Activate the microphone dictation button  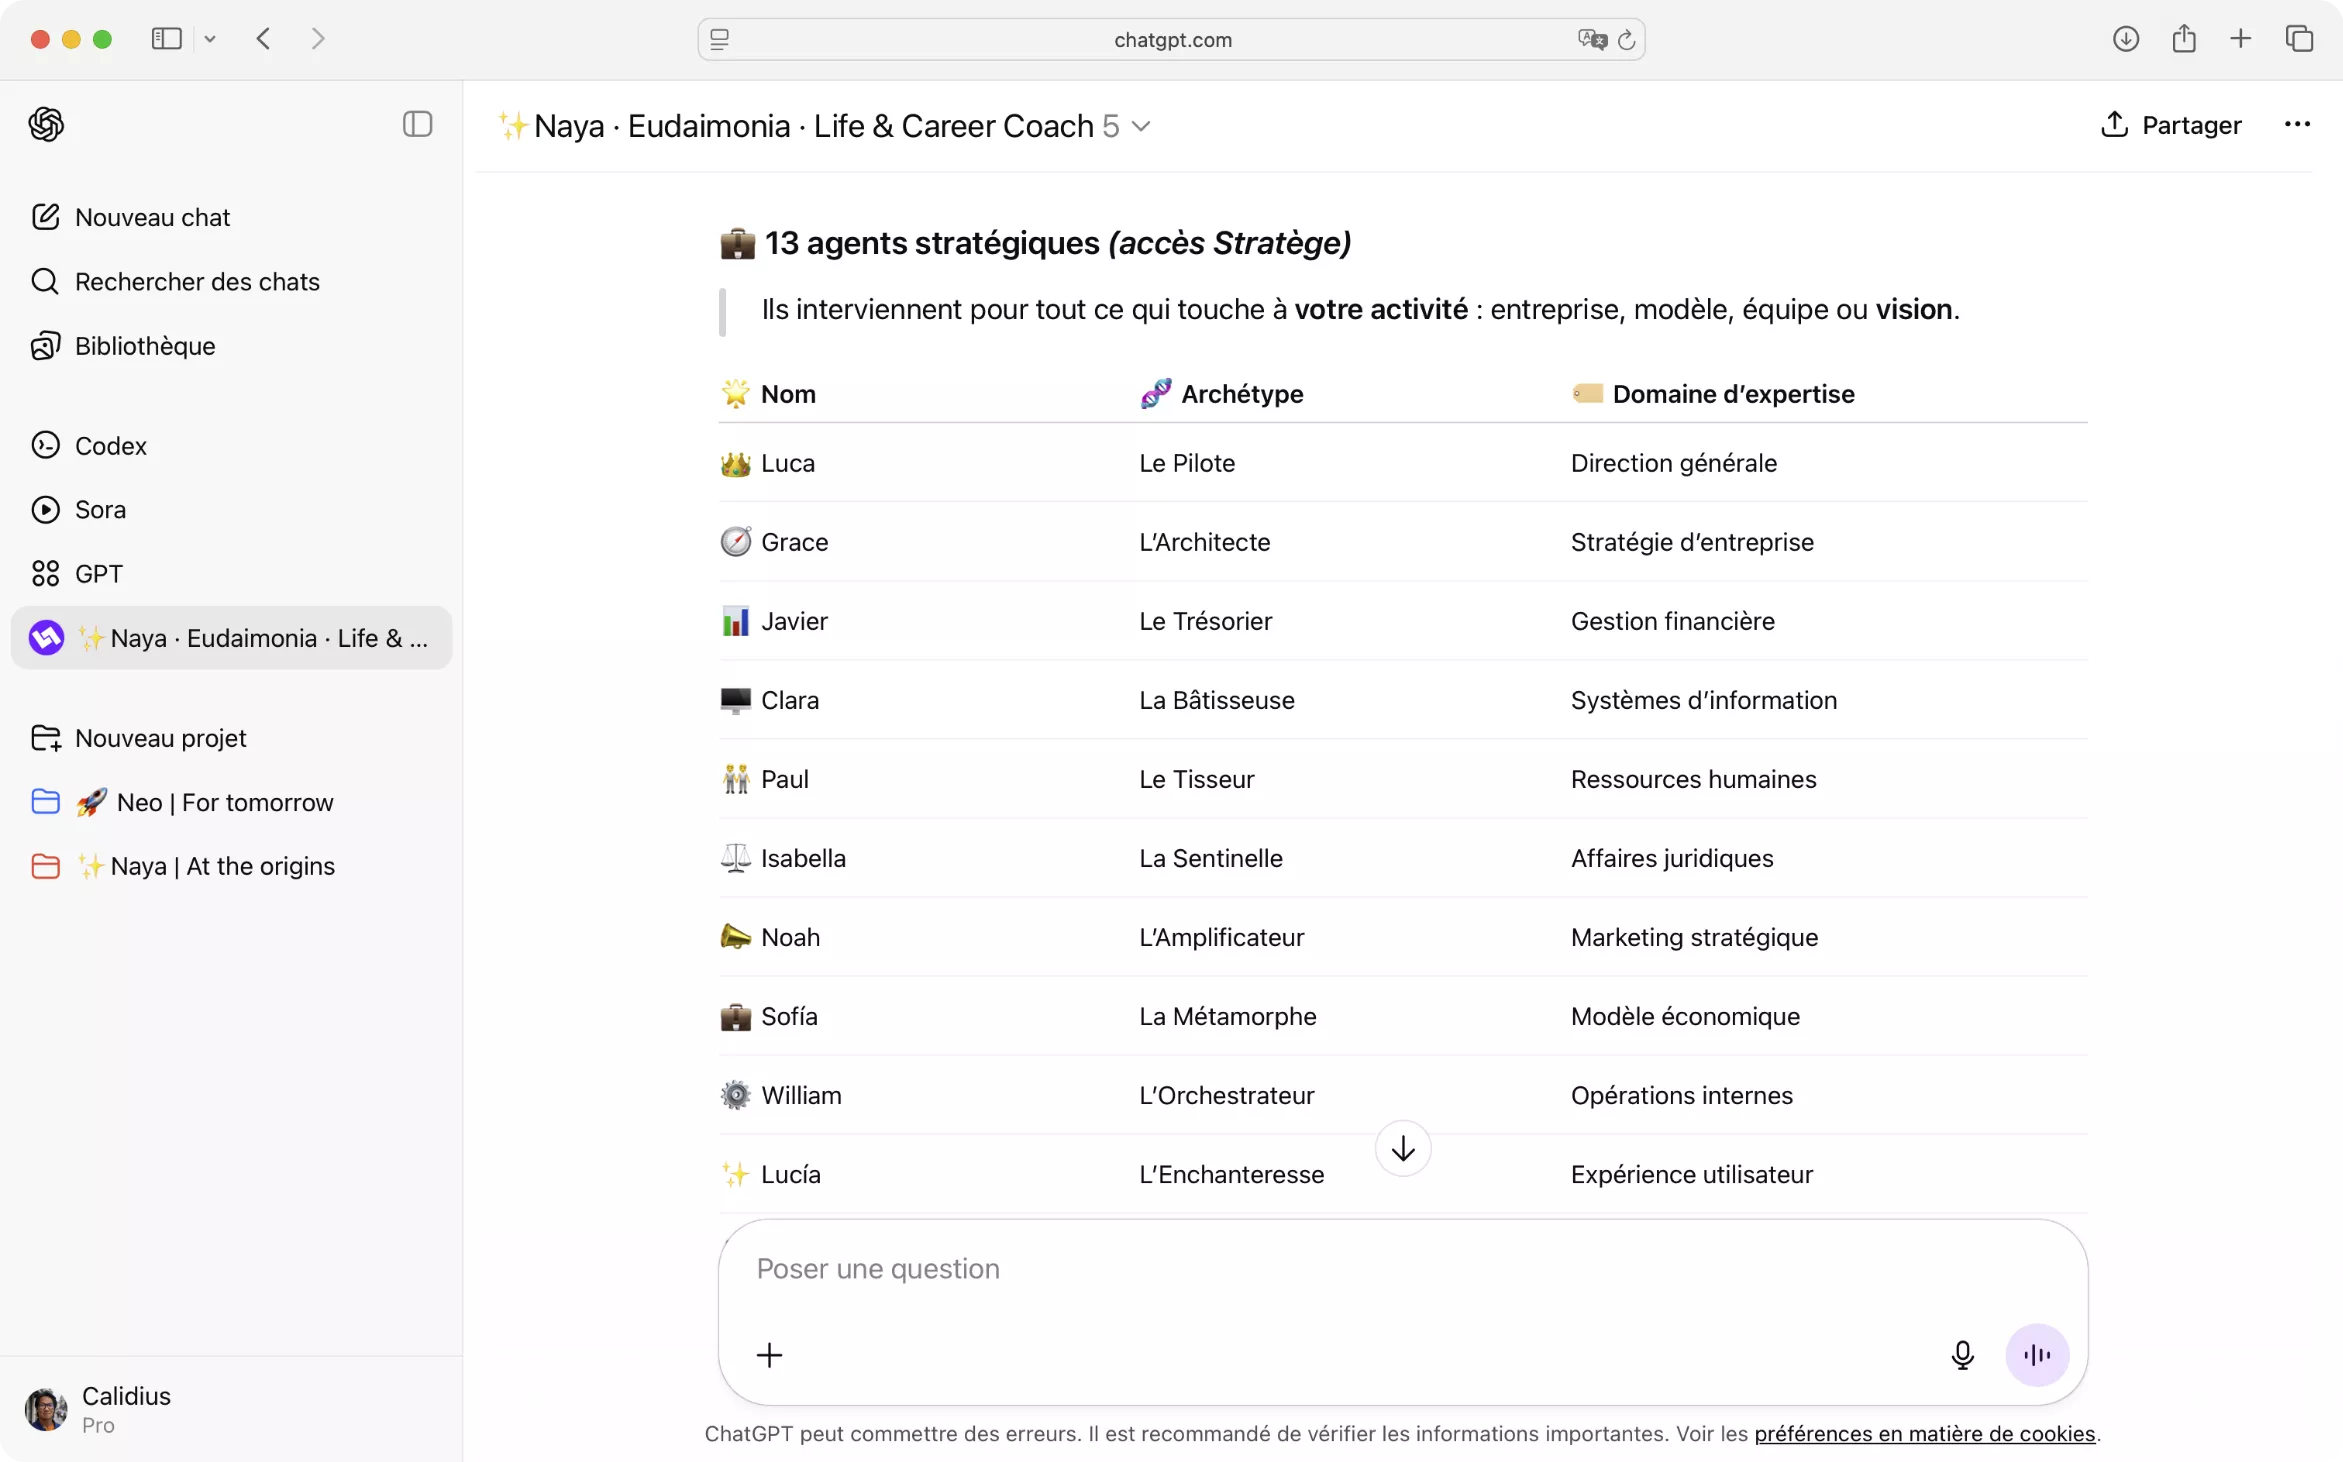[1962, 1355]
